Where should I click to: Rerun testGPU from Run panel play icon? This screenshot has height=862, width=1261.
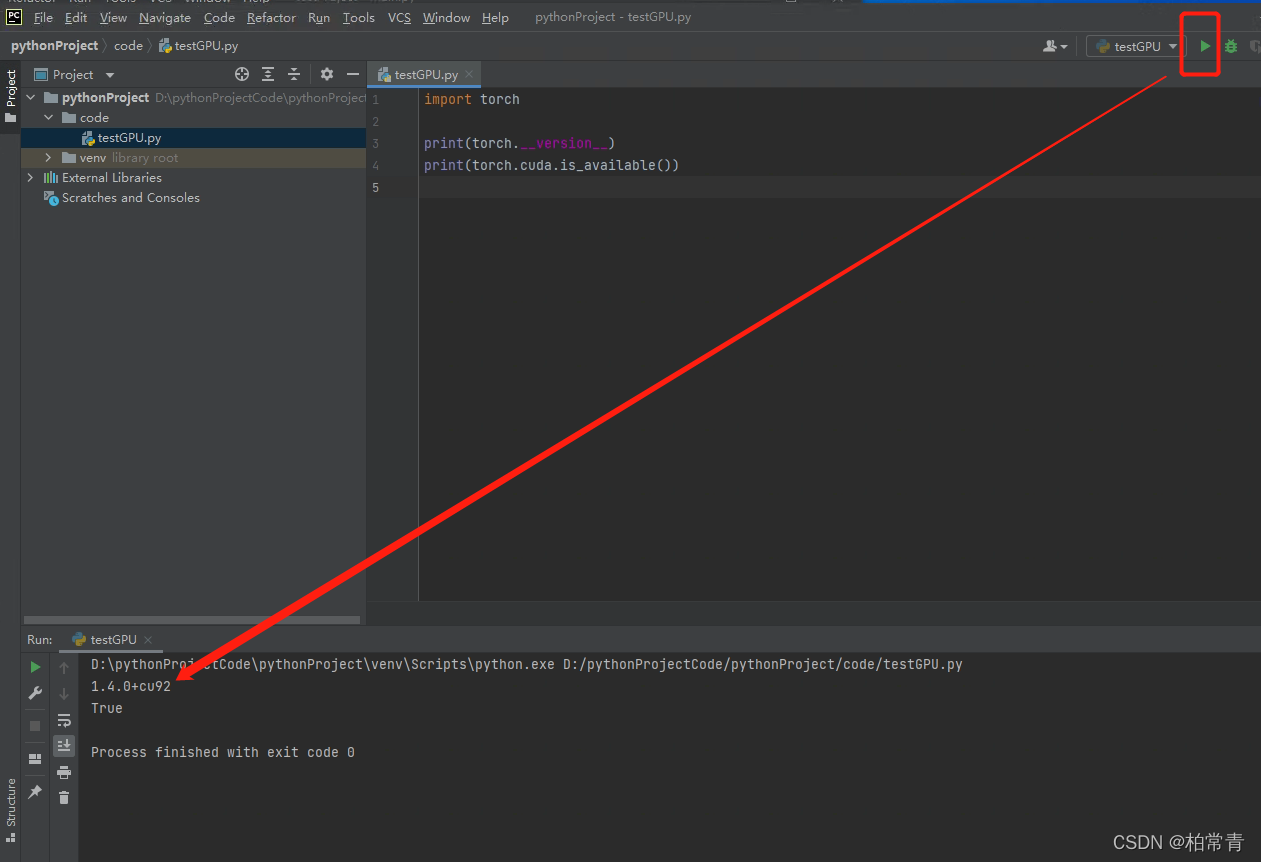coord(35,667)
